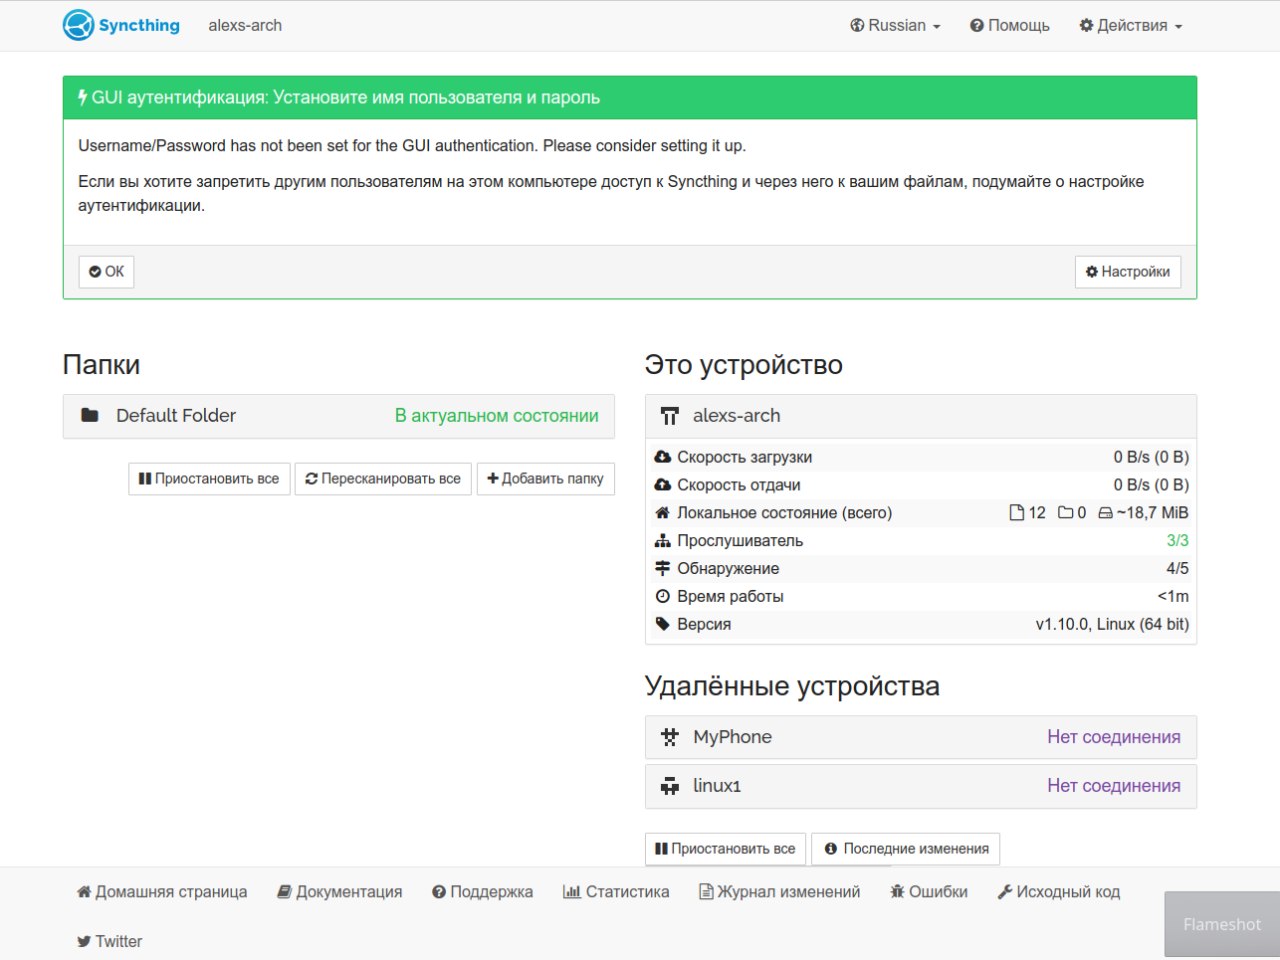
Task: Open Журнал изменений link
Action: pyautogui.click(x=779, y=892)
